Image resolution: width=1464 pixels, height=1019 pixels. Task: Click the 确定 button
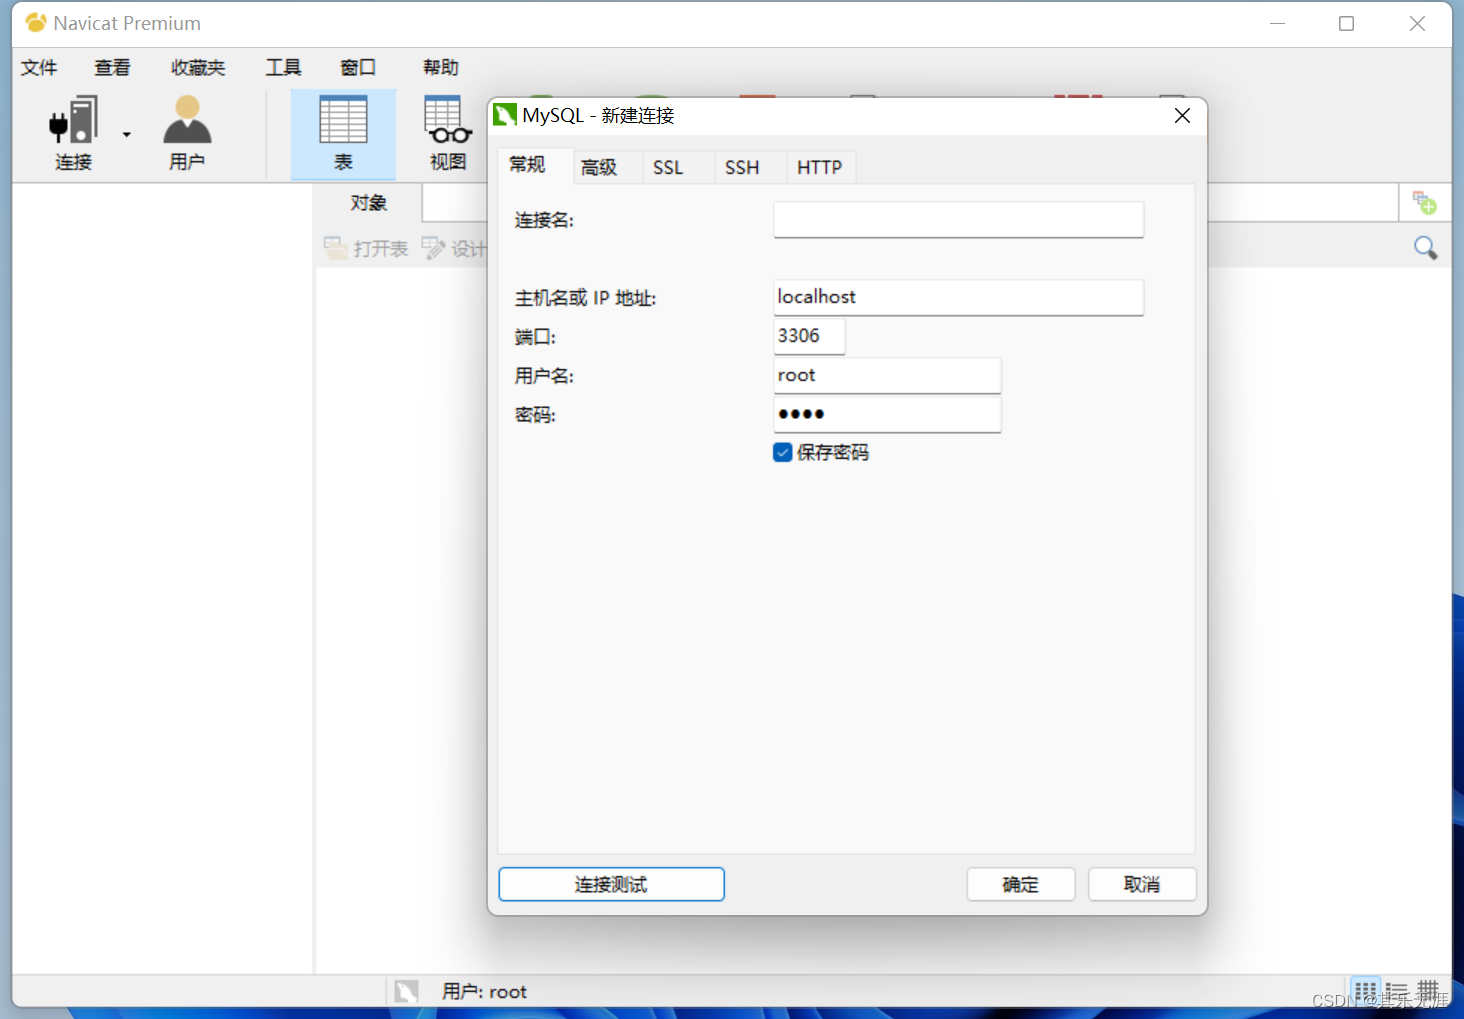click(1021, 884)
